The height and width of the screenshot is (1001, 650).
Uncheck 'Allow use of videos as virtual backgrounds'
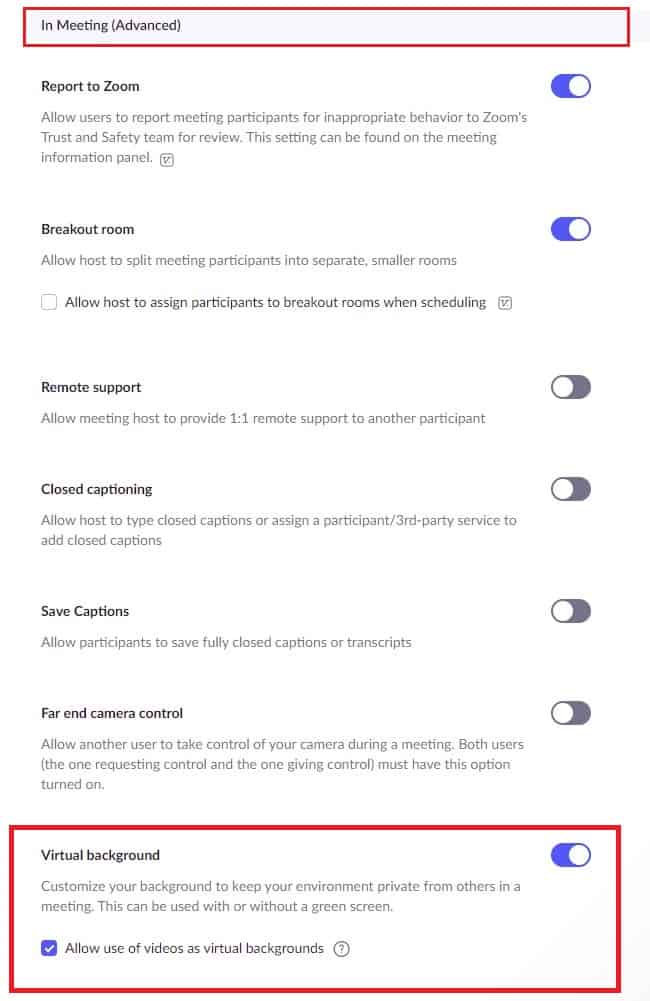pos(49,948)
